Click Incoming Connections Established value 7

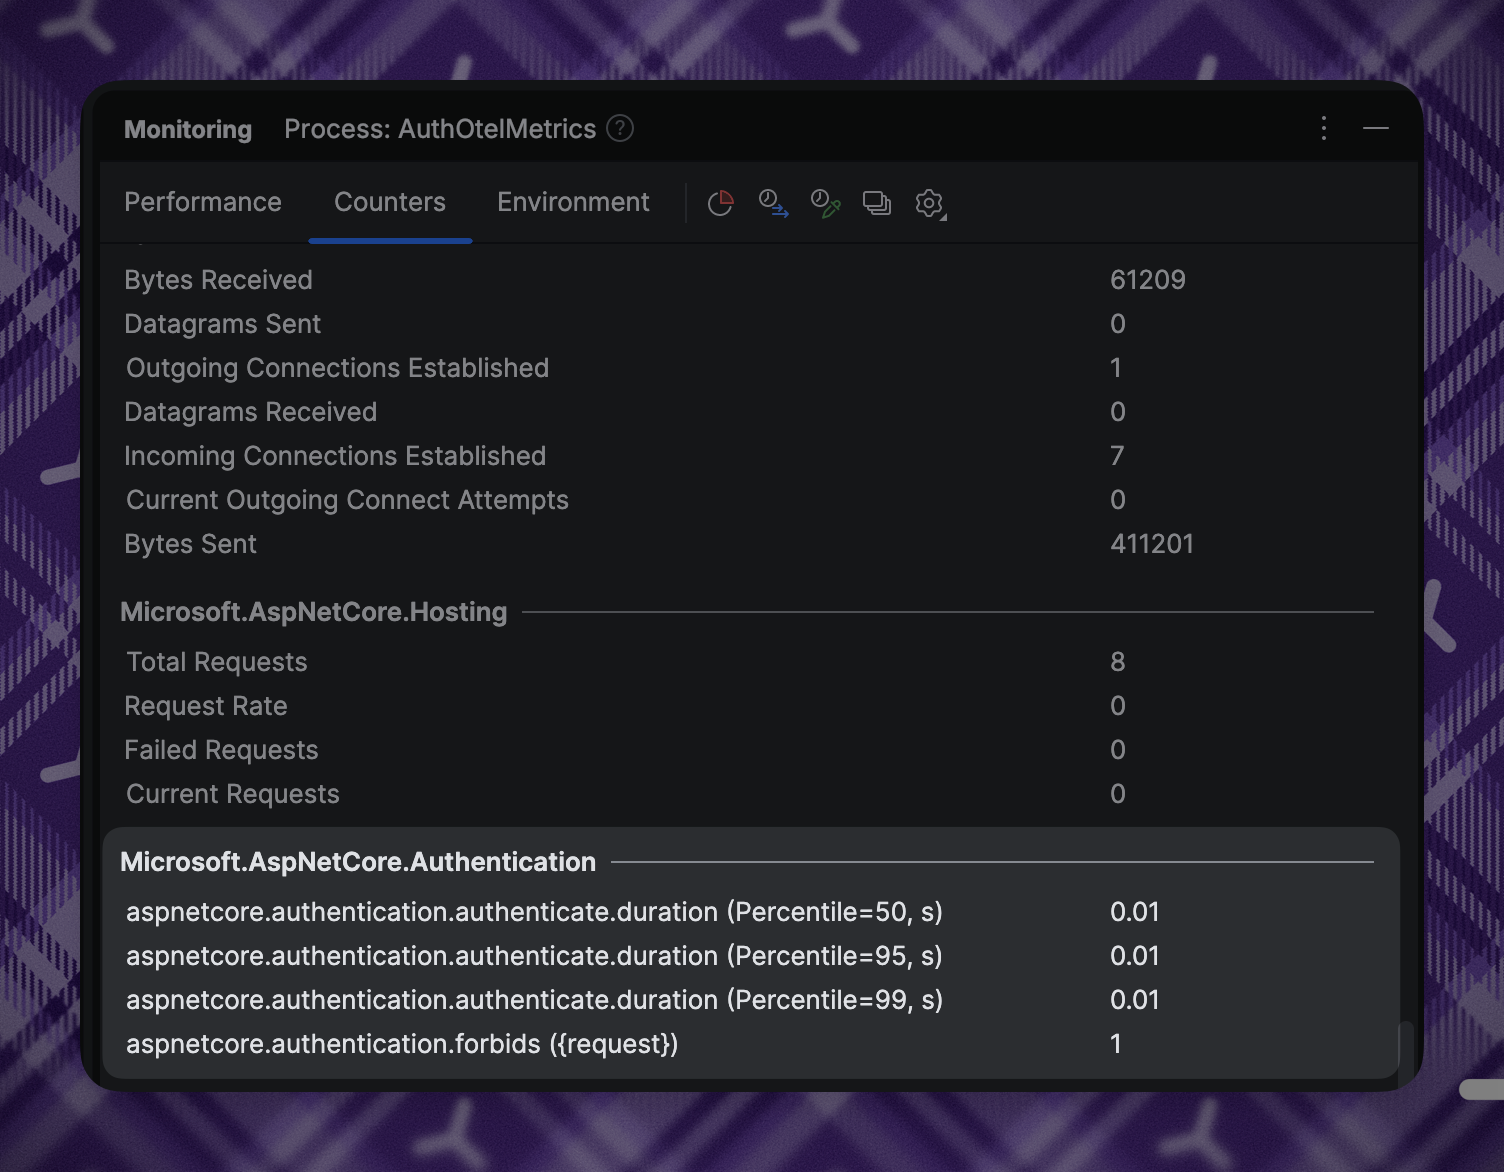(1118, 456)
